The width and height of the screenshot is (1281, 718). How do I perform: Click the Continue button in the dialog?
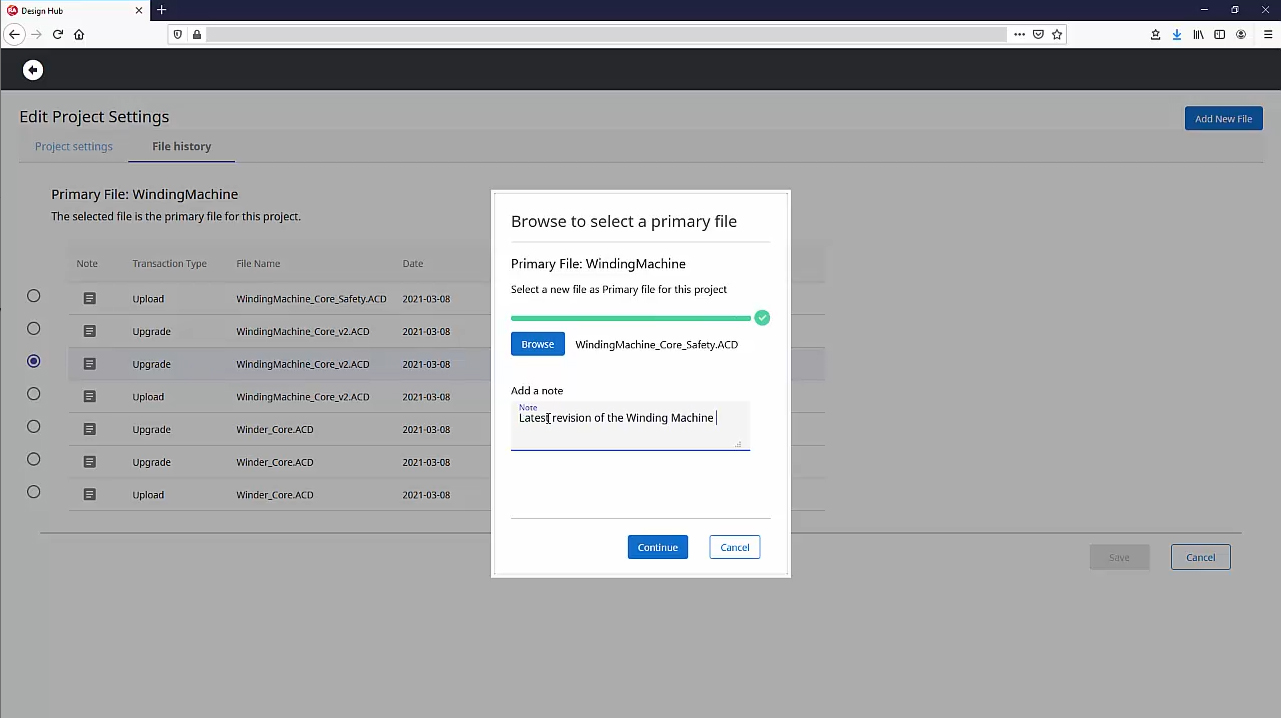click(657, 547)
